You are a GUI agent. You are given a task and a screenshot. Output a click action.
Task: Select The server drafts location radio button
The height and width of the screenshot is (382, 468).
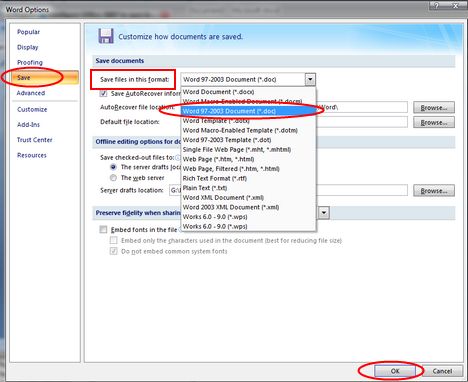point(113,167)
